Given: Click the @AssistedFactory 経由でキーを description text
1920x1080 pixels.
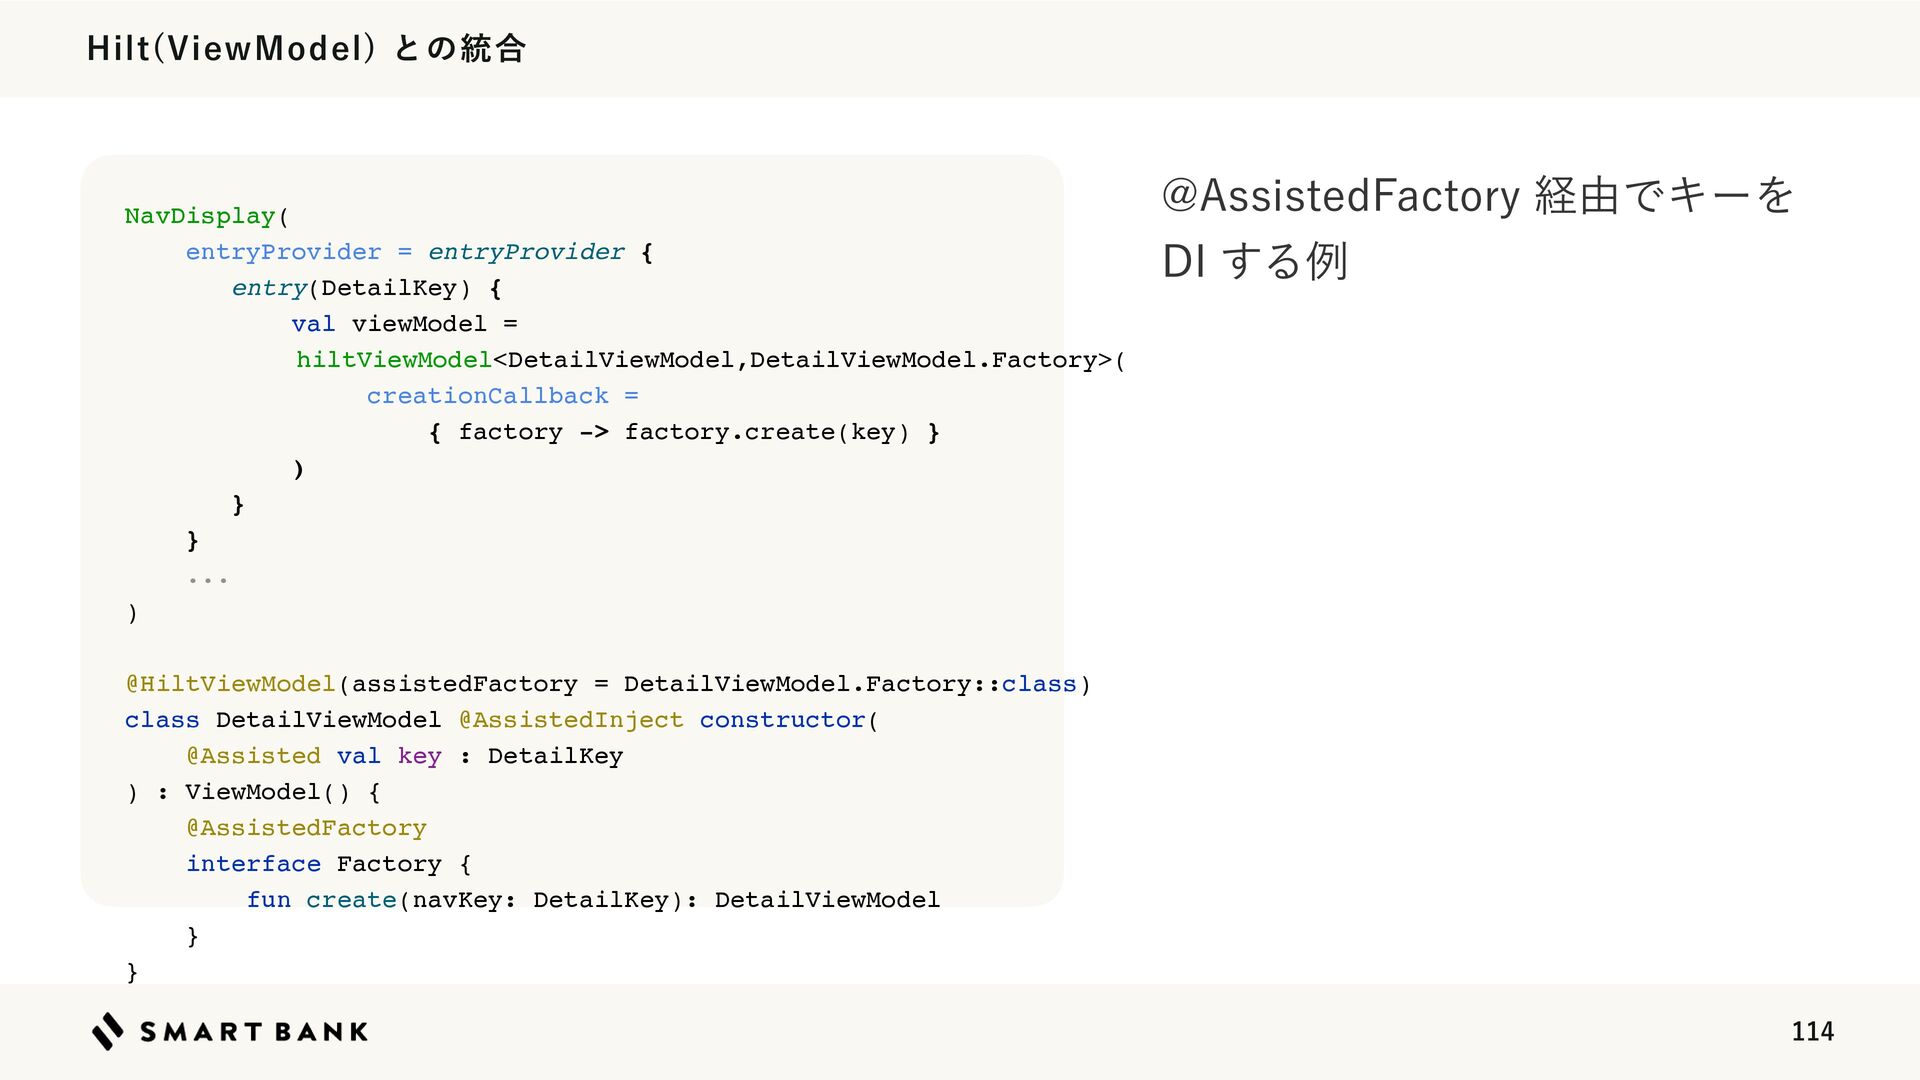Looking at the screenshot, I should click(1478, 194).
